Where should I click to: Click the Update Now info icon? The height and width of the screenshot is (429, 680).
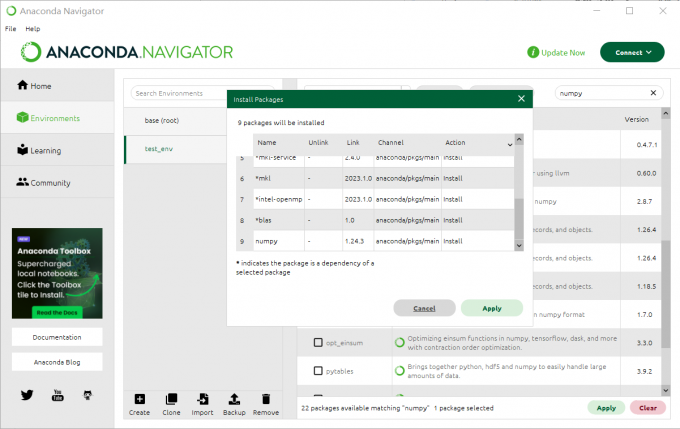pyautogui.click(x=533, y=52)
